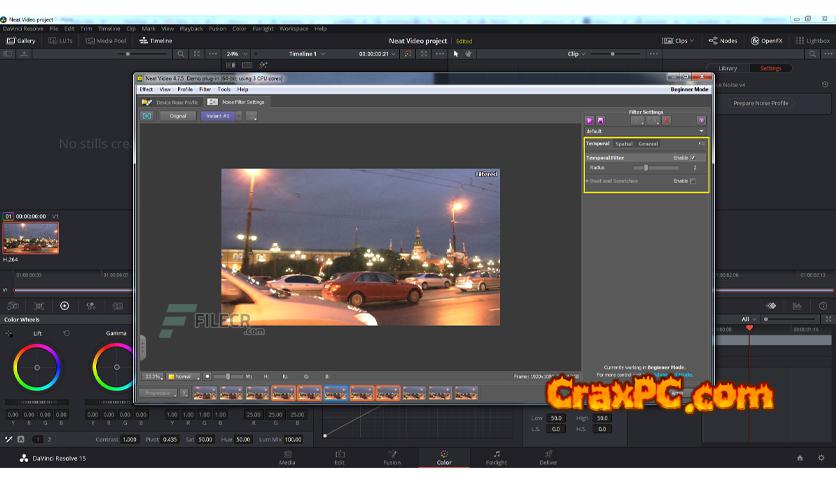Adjust the temporal Radius slider

click(x=647, y=168)
